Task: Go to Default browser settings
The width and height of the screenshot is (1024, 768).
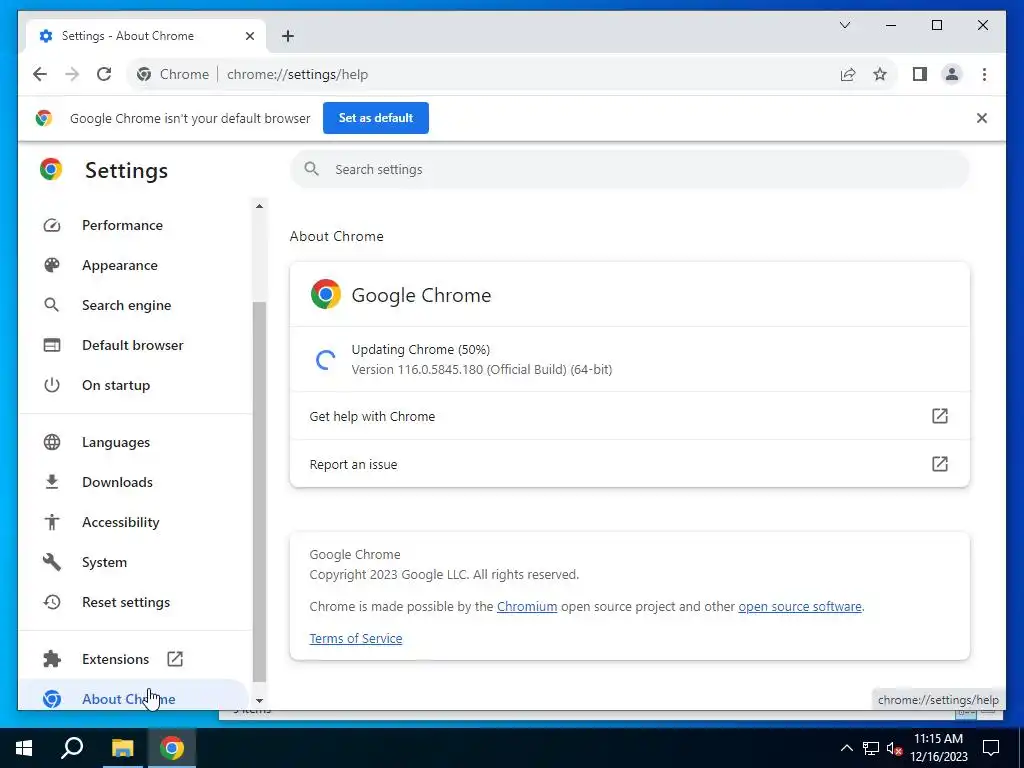Action: click(135, 345)
